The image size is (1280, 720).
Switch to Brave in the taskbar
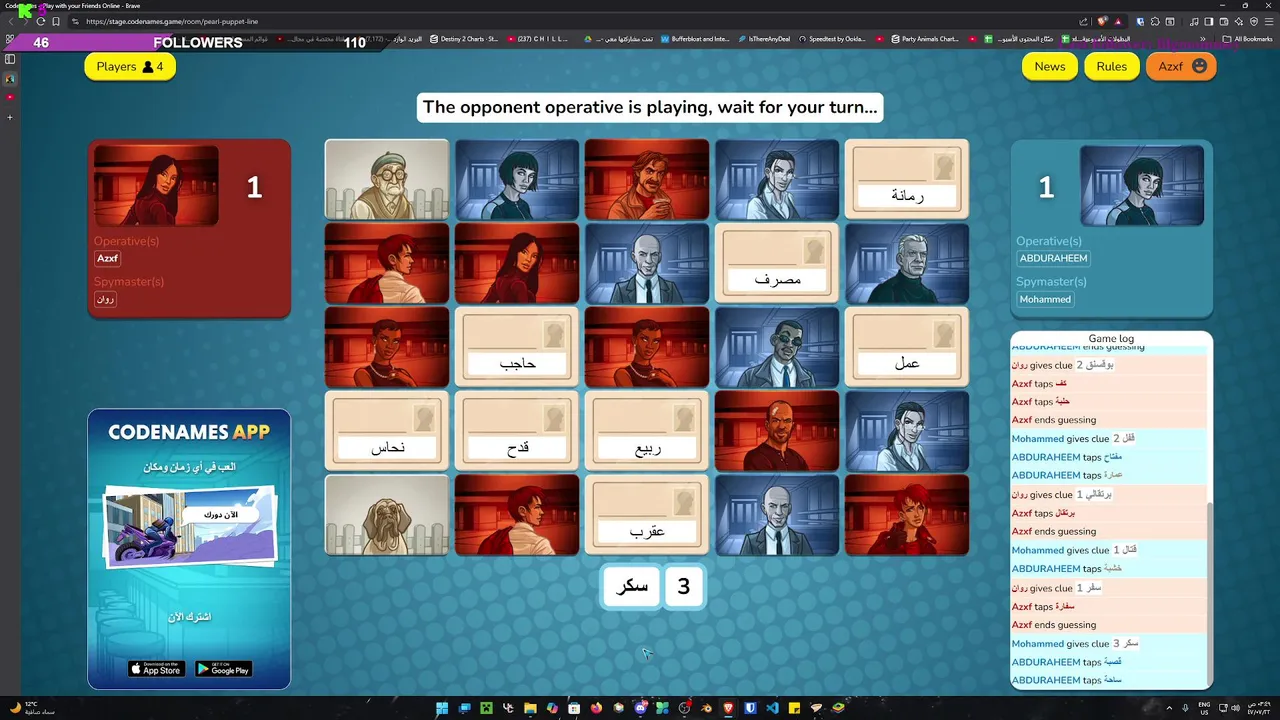[728, 708]
